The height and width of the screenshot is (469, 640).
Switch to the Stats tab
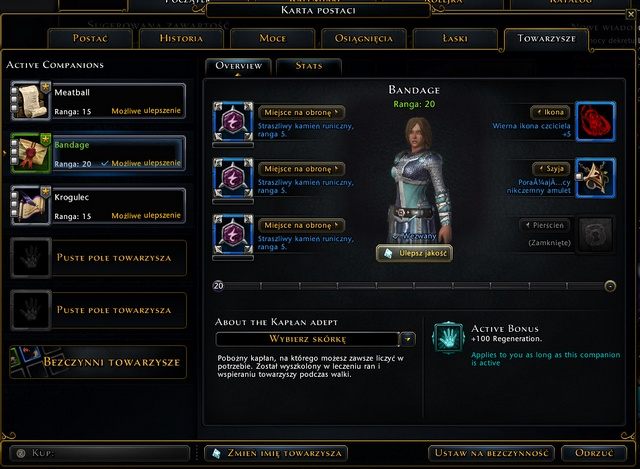(309, 66)
